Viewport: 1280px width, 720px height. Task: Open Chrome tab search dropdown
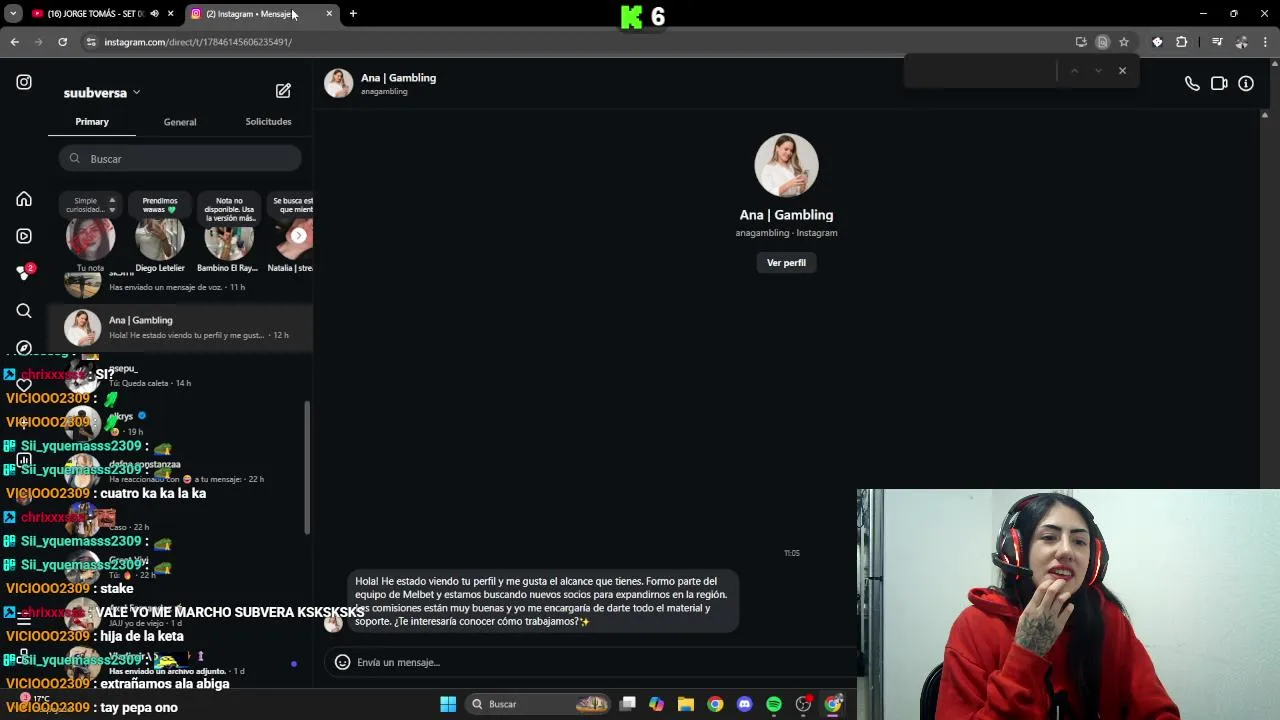click(x=13, y=13)
